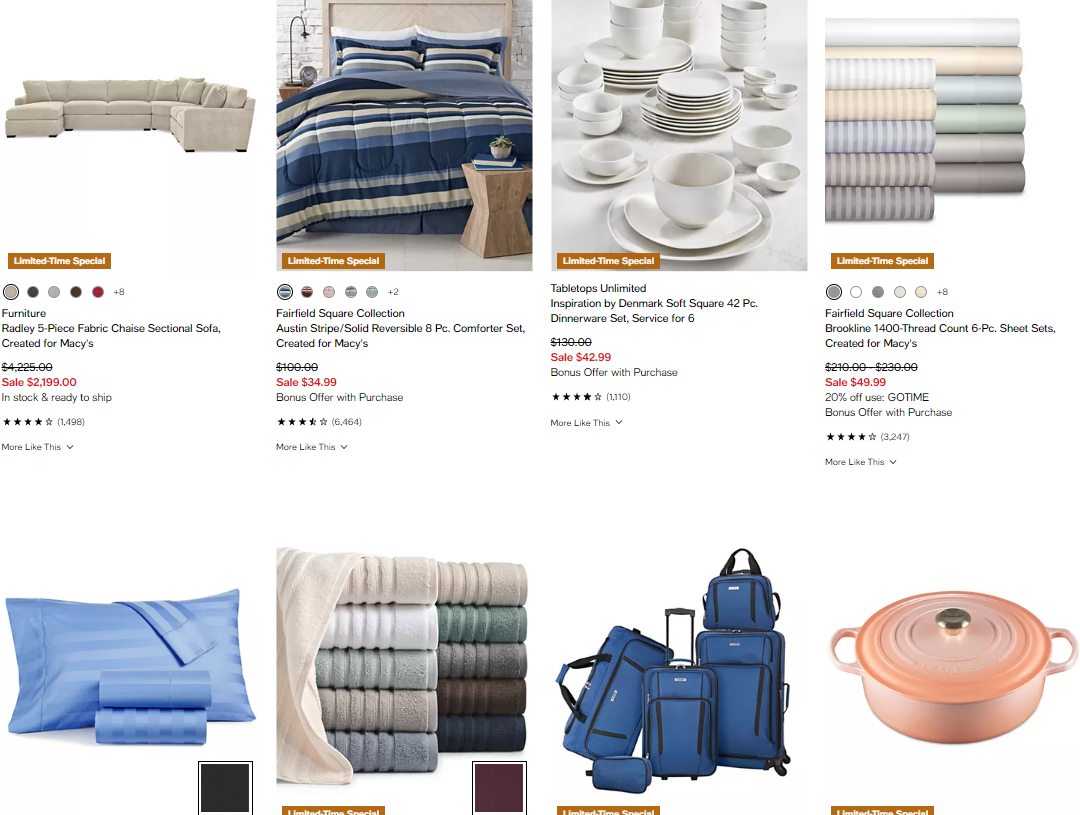Pick the white sheet set color swatch
Viewport: 1080px width, 815px height.
[855, 292]
